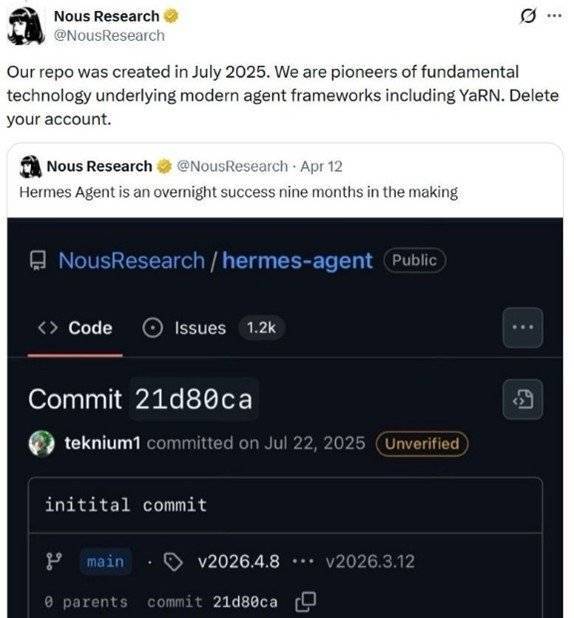This screenshot has height=618, width=574.
Task: Copy the full commit SHA icon
Action: 306,601
